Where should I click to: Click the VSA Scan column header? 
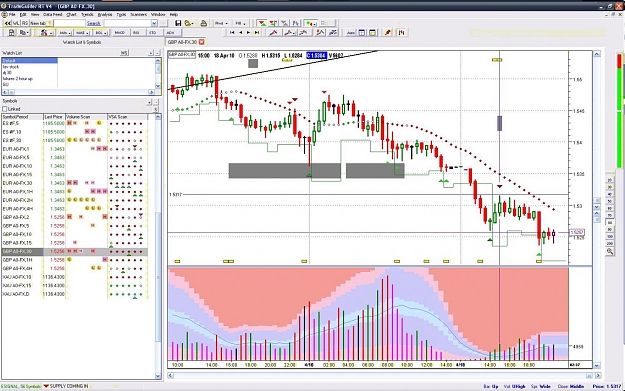(x=127, y=117)
